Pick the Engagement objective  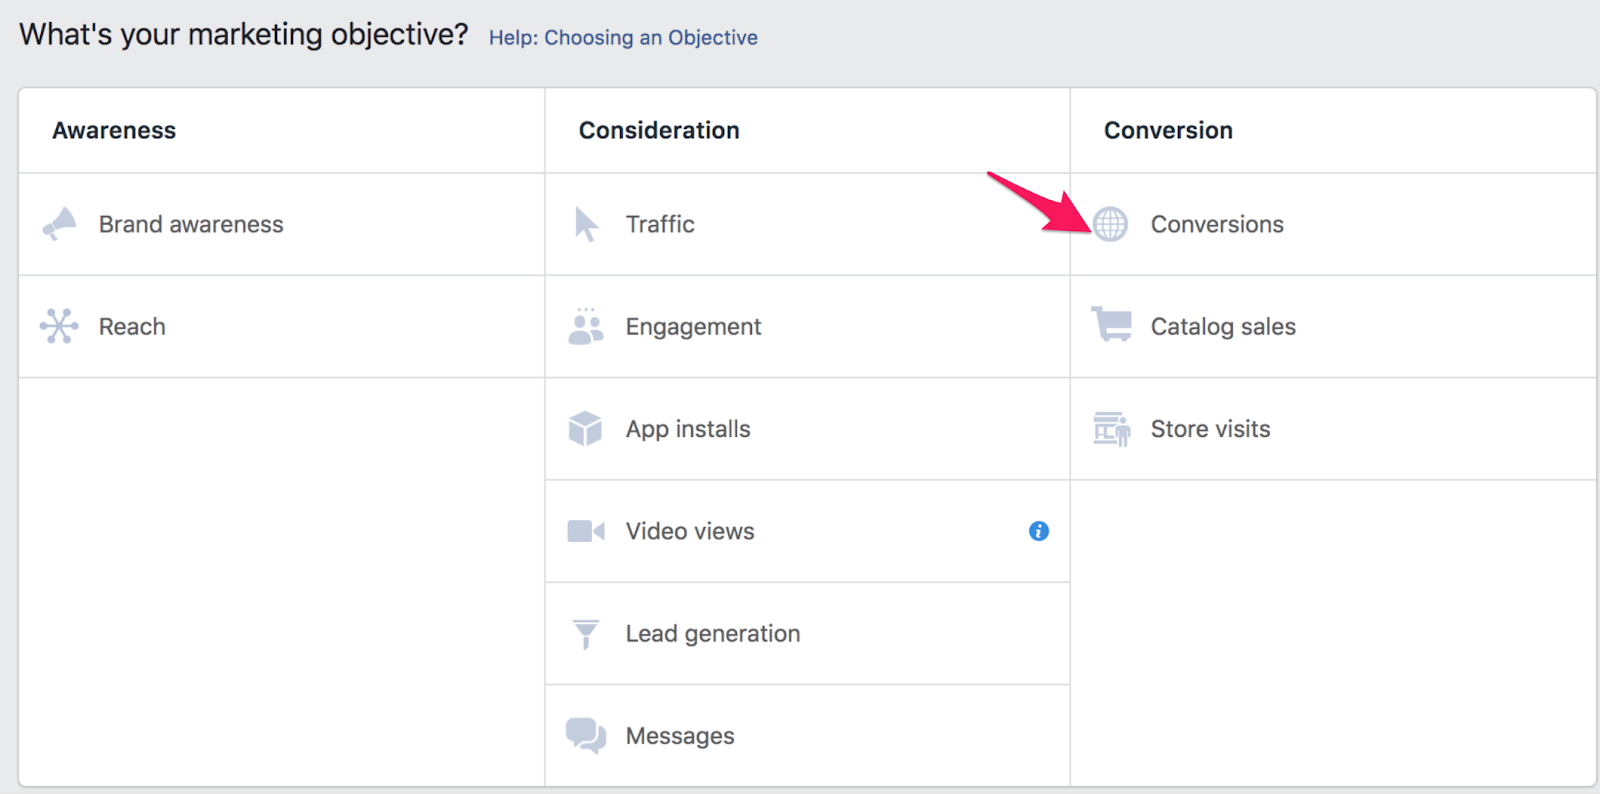807,326
